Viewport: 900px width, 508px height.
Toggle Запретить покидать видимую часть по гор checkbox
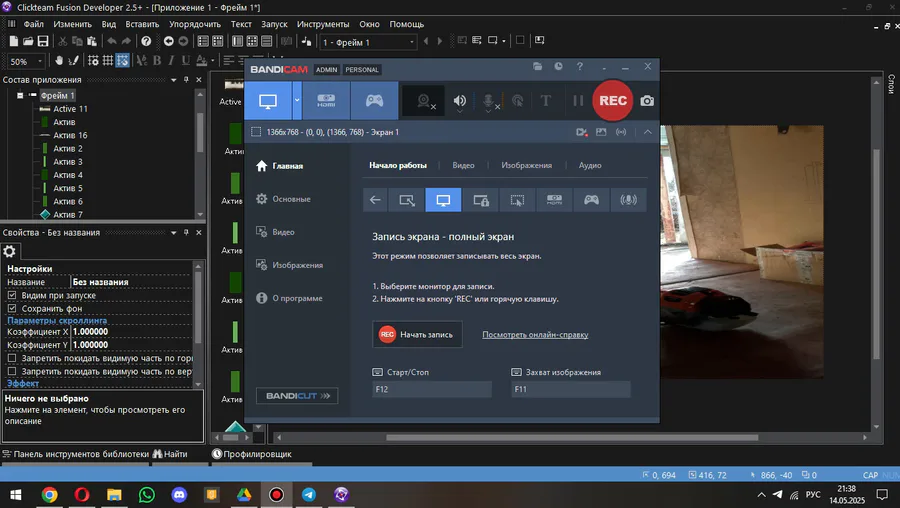point(12,358)
